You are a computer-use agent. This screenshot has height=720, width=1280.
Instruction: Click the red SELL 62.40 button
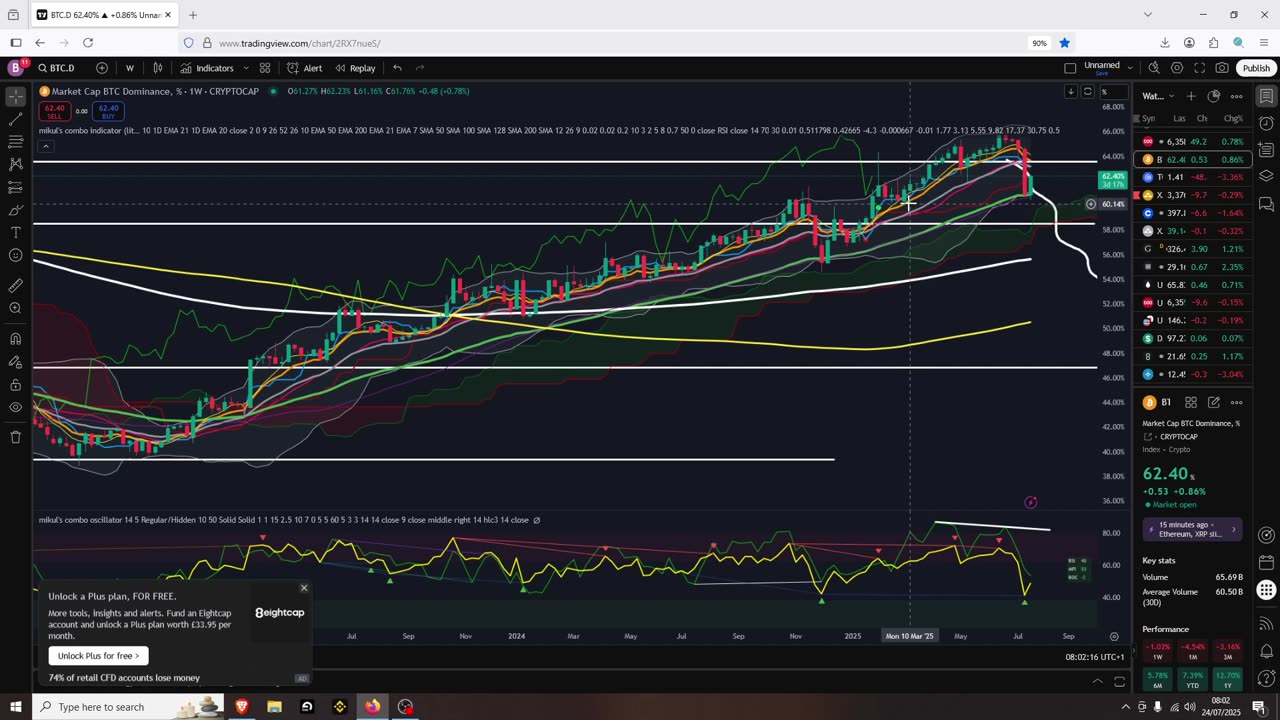54,110
